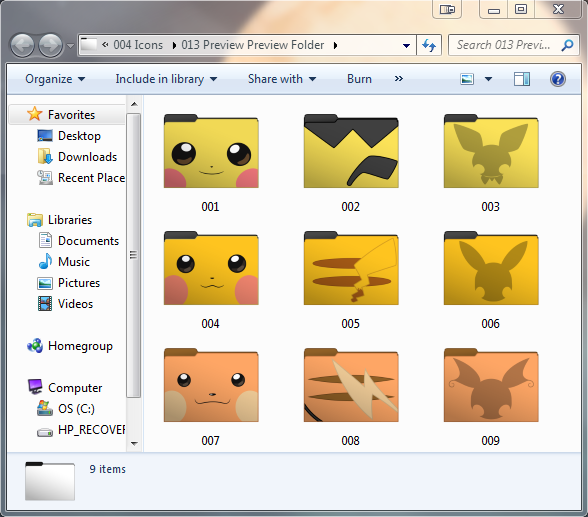Click the 001 folder name label
The width and height of the screenshot is (588, 517).
[x=210, y=207]
